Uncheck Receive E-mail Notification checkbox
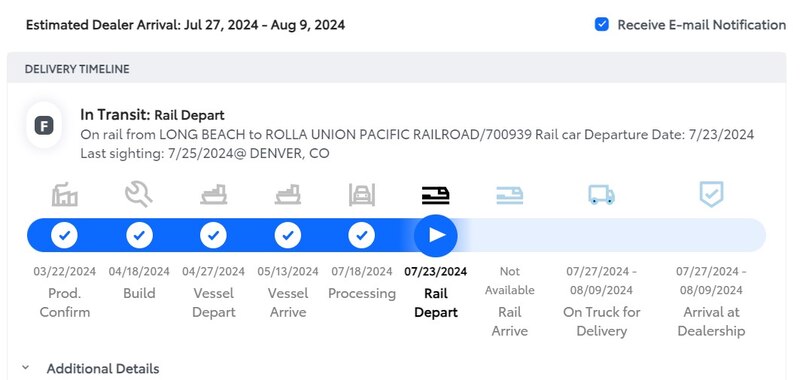The image size is (800, 380). [602, 24]
